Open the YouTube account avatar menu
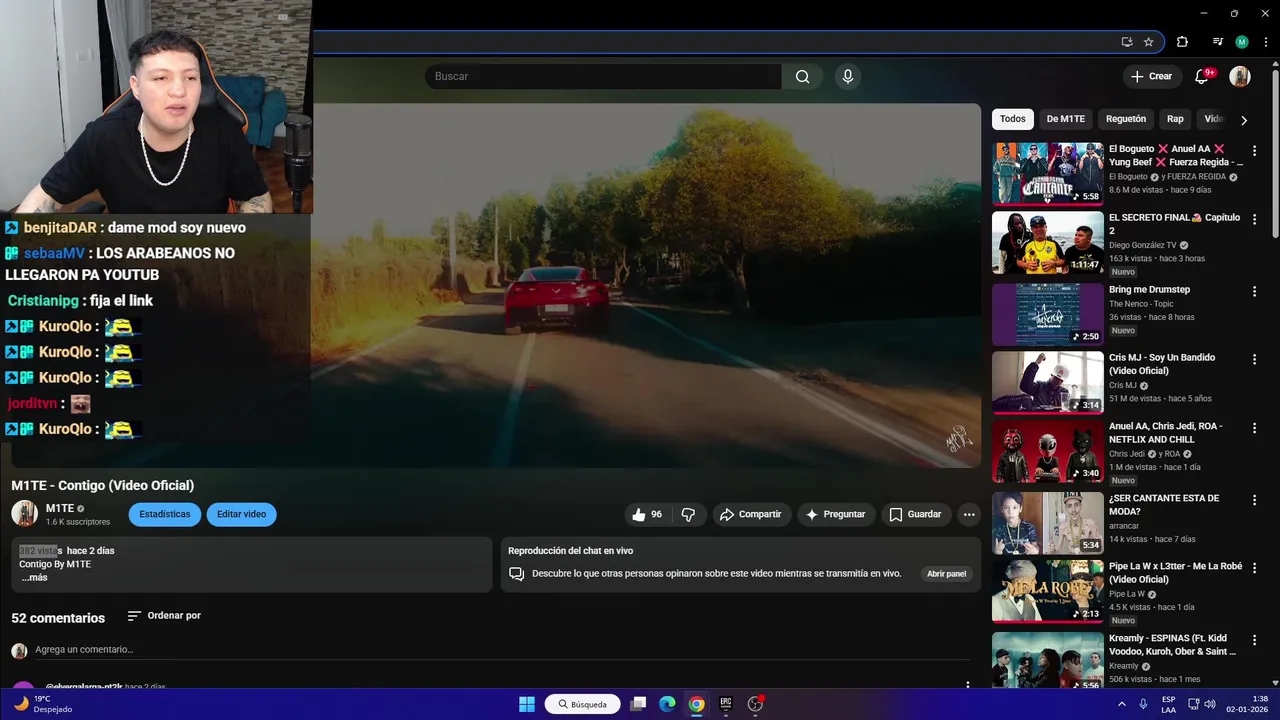Image resolution: width=1280 pixels, height=720 pixels. coord(1240,76)
